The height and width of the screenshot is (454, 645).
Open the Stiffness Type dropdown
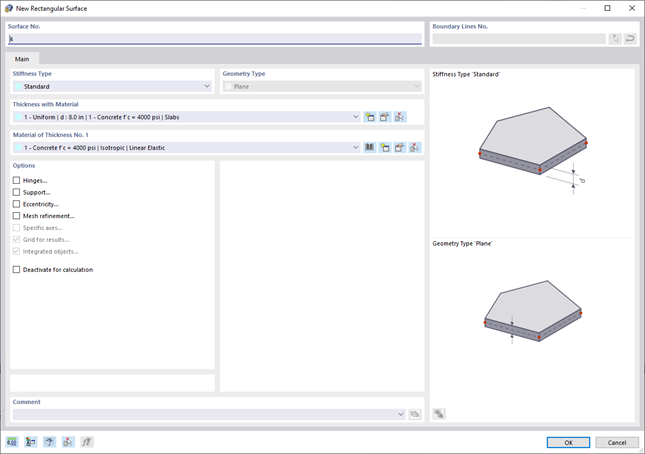pyautogui.click(x=112, y=86)
